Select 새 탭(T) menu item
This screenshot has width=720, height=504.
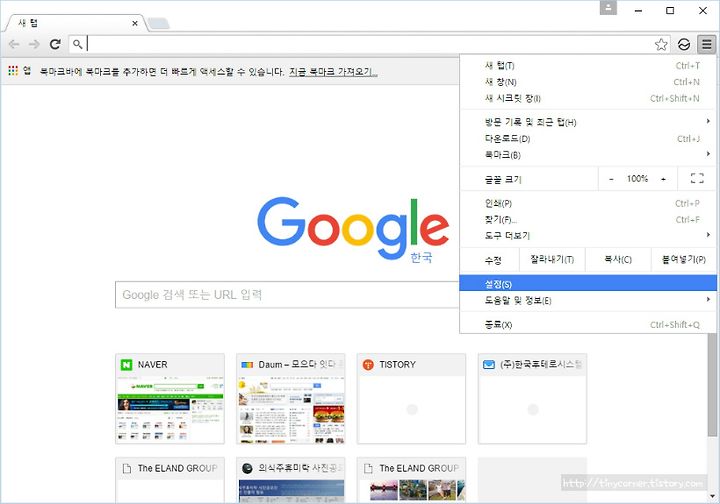588,66
